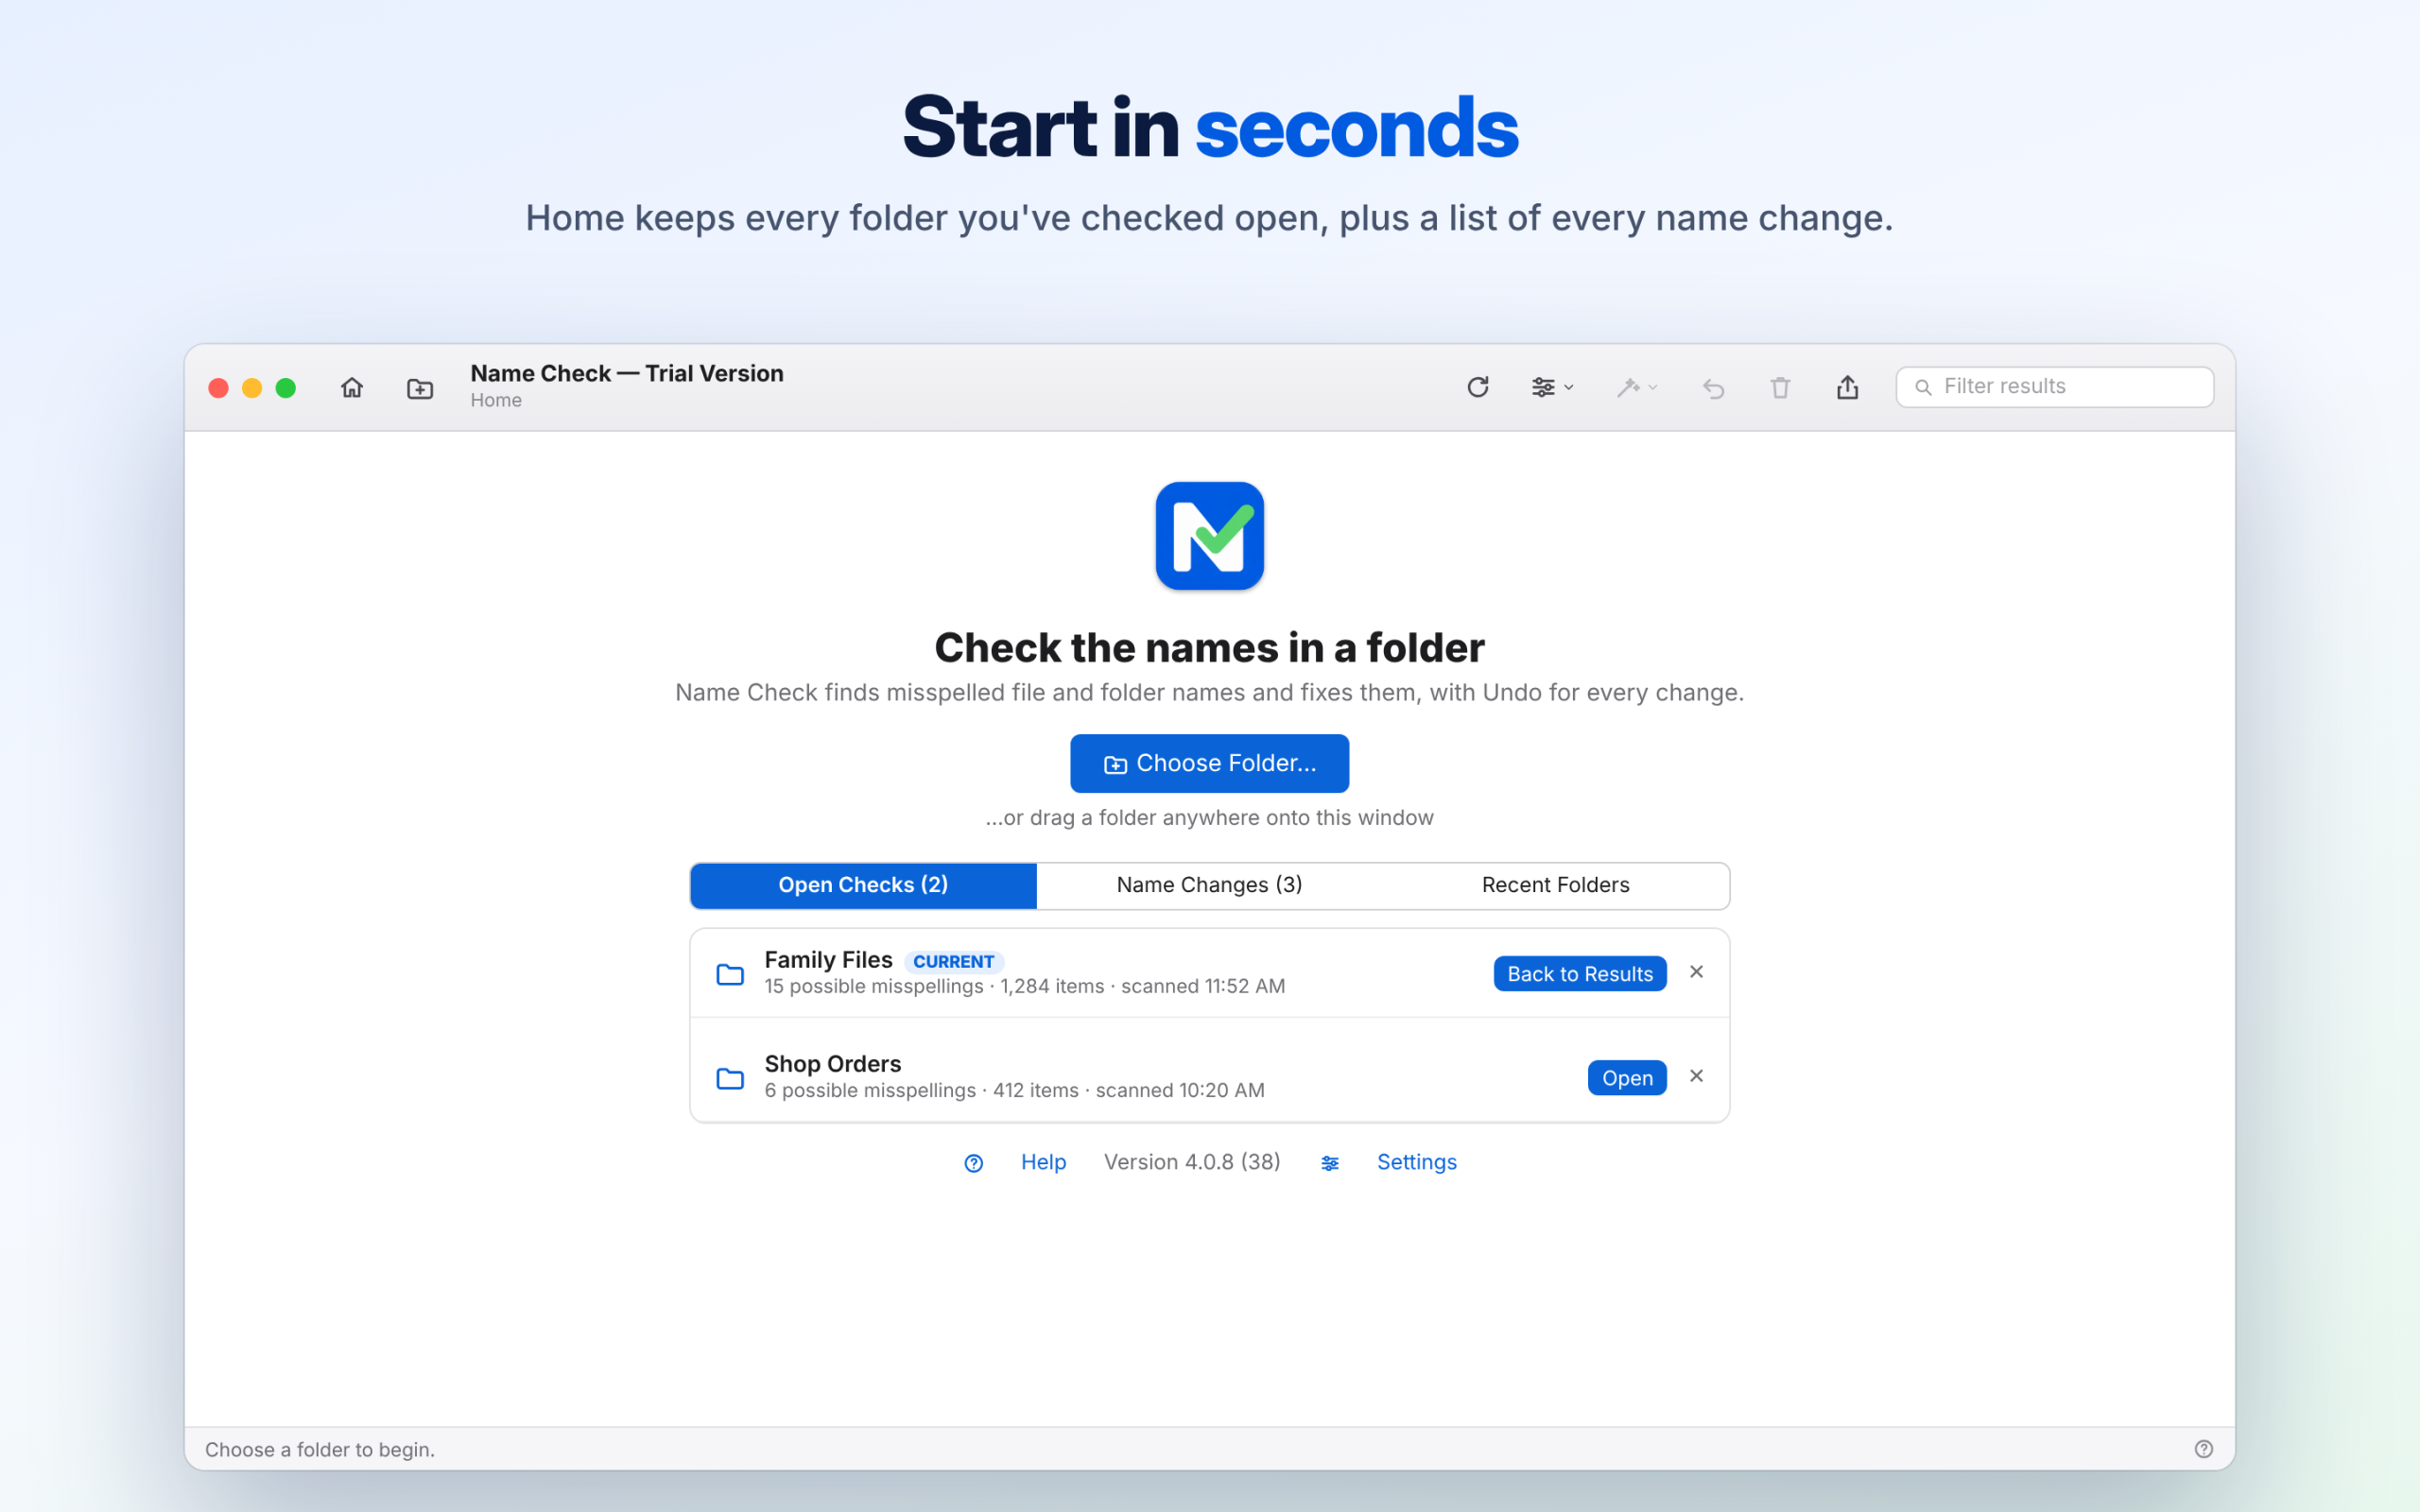The height and width of the screenshot is (1512, 2420).
Task: Click the settings sliders icon near Version
Action: pyautogui.click(x=1329, y=1163)
